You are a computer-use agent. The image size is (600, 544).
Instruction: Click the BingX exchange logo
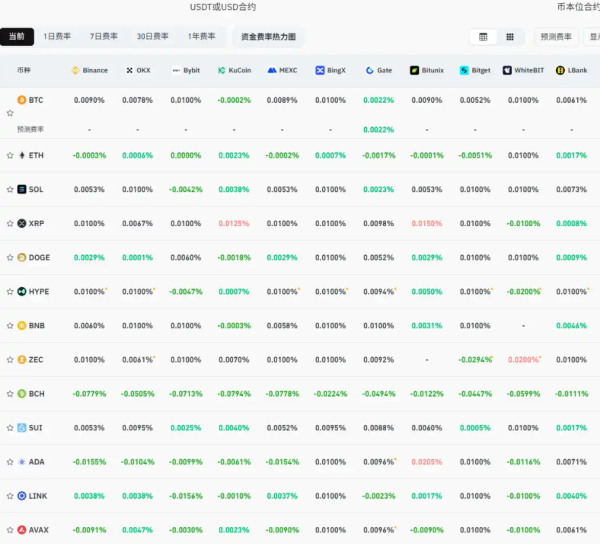click(x=320, y=71)
